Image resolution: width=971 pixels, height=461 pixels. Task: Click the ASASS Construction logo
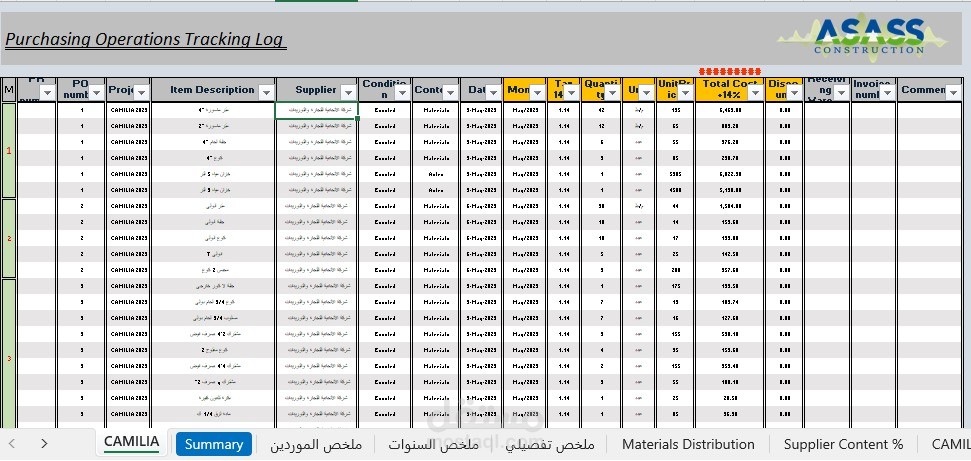(x=863, y=37)
